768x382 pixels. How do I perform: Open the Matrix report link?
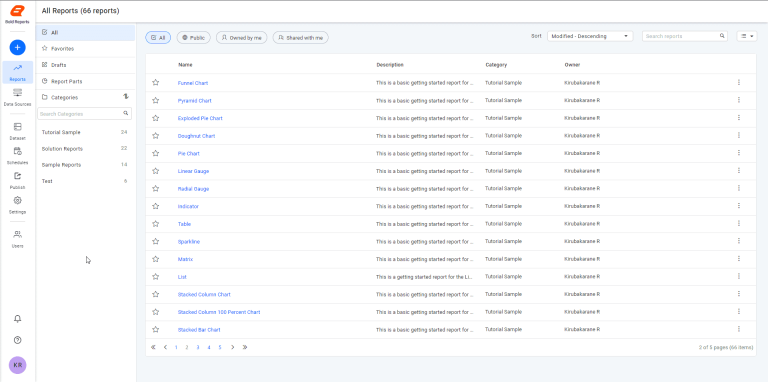pos(185,260)
